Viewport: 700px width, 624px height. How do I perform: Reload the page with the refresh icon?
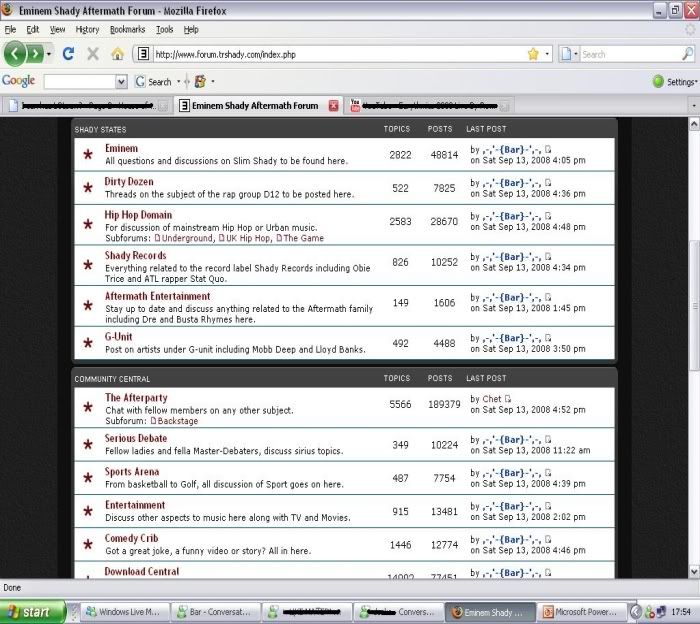click(68, 54)
